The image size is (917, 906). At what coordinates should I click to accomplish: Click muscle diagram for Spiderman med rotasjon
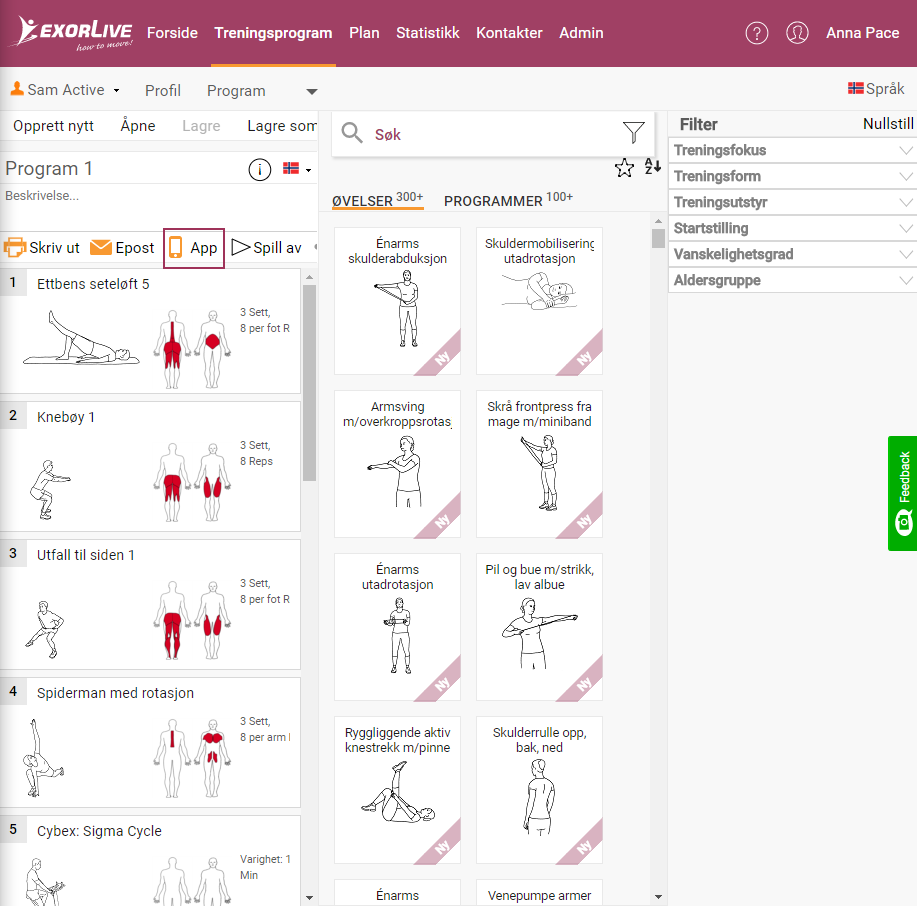click(x=192, y=758)
